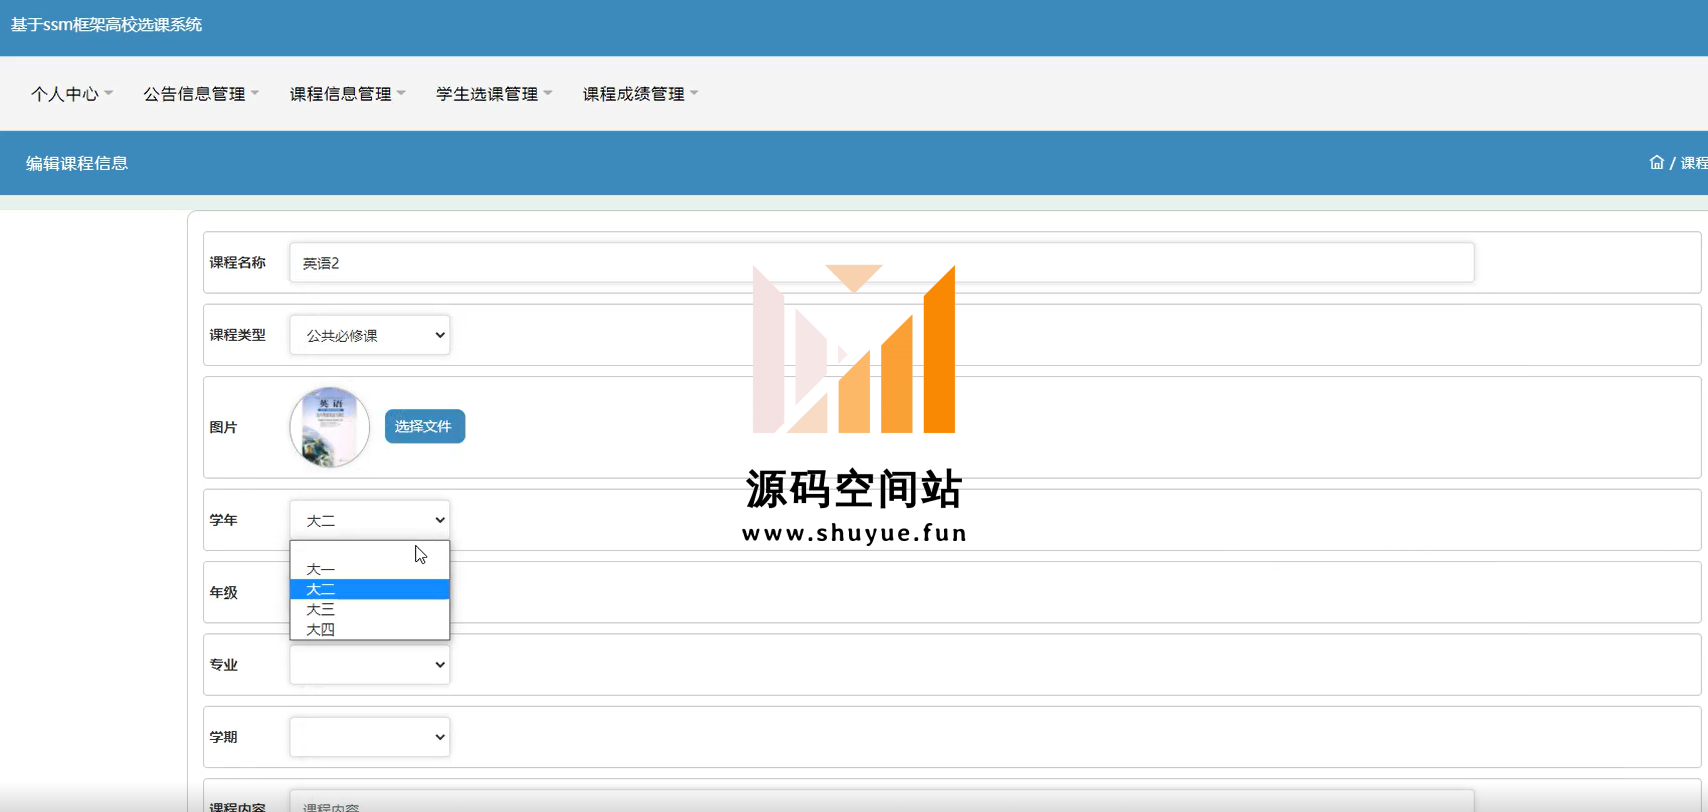The image size is (1708, 812).
Task: Click the 课程内容 text field
Action: [881, 801]
